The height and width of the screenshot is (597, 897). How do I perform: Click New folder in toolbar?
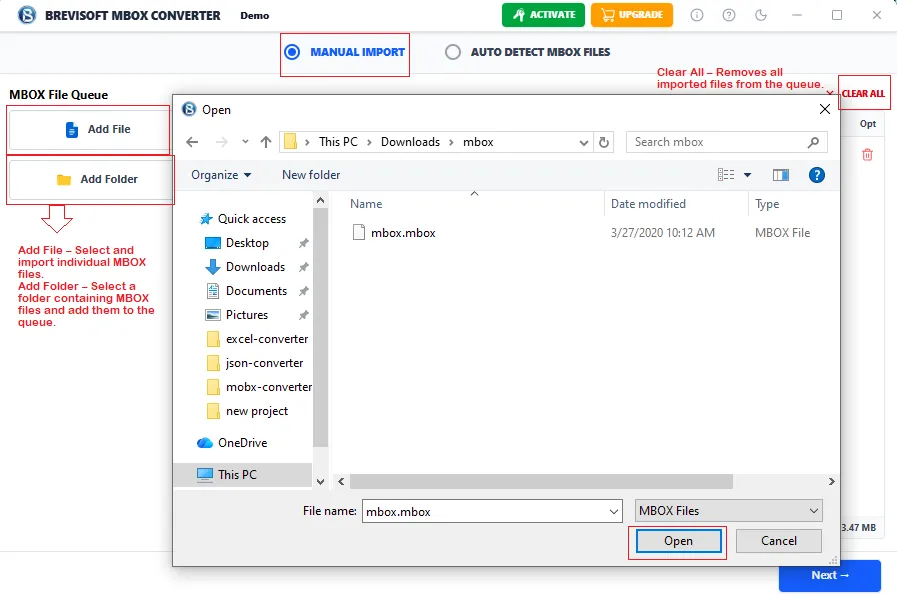click(311, 175)
